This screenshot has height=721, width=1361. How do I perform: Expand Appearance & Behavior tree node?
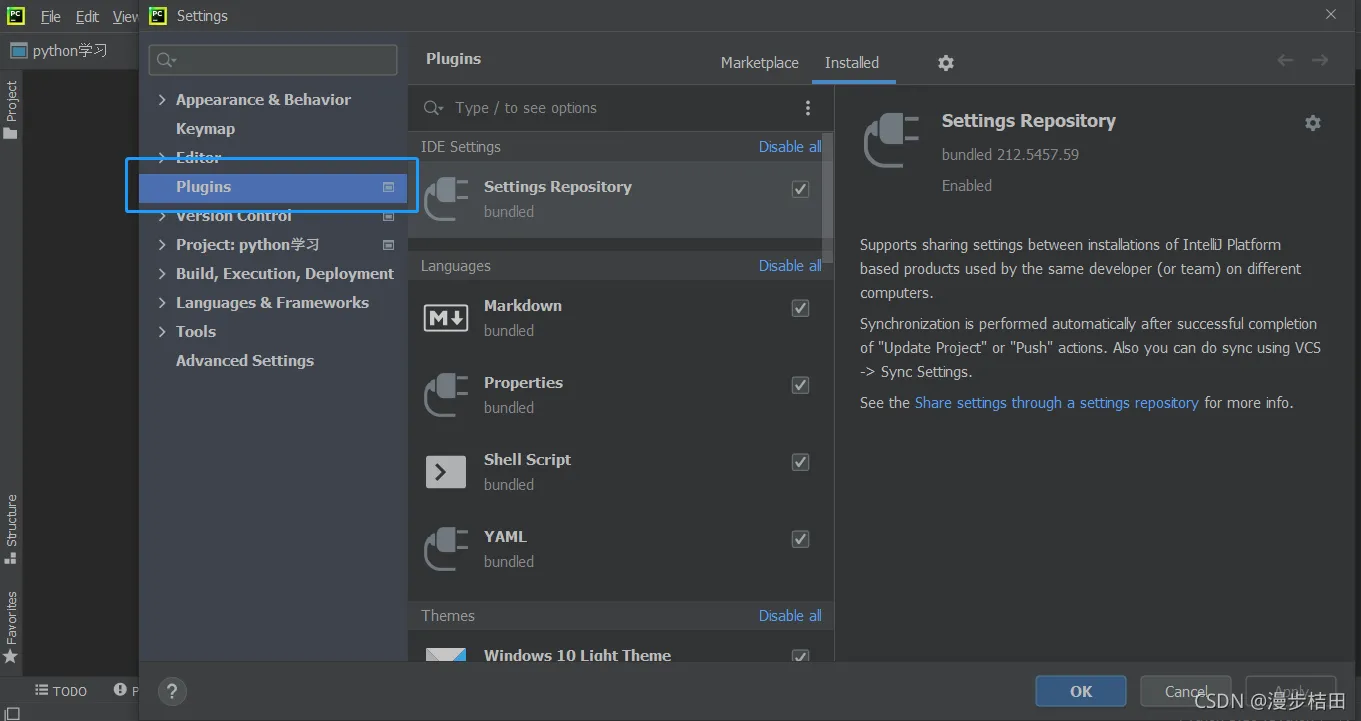pyautogui.click(x=162, y=100)
